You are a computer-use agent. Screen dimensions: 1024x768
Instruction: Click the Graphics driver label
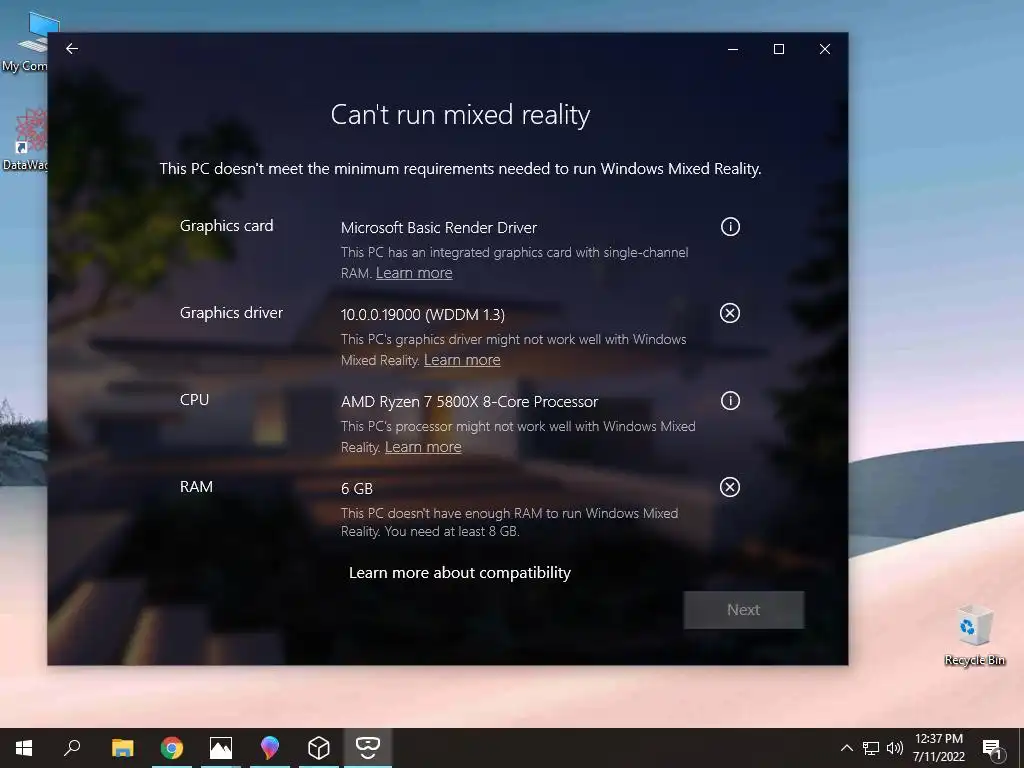coord(231,313)
